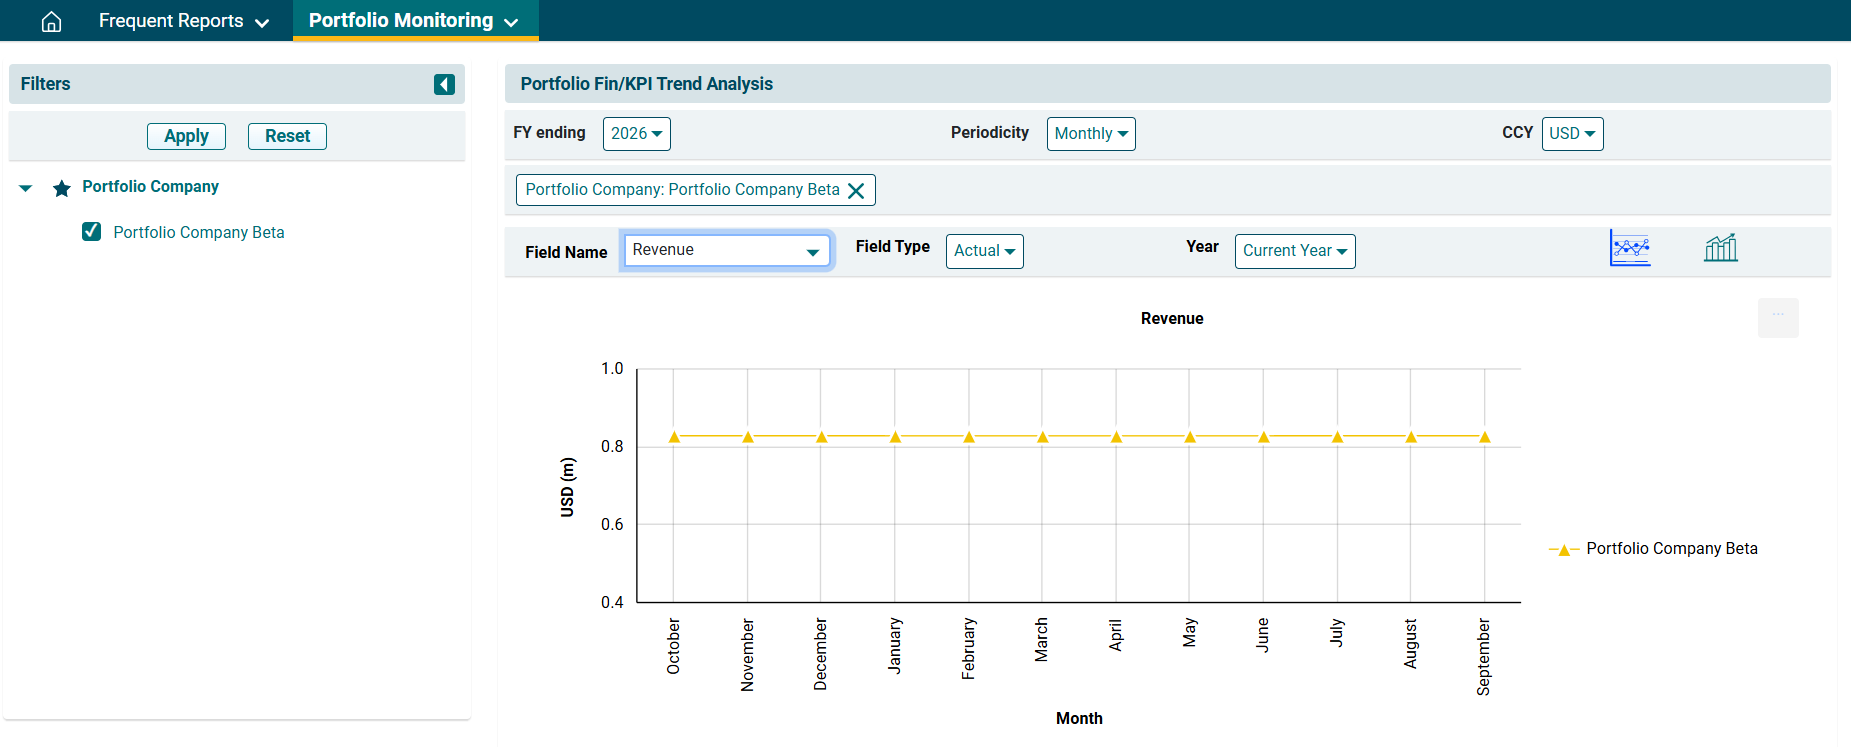Collapse the Portfolio Company tree group

click(x=26, y=188)
